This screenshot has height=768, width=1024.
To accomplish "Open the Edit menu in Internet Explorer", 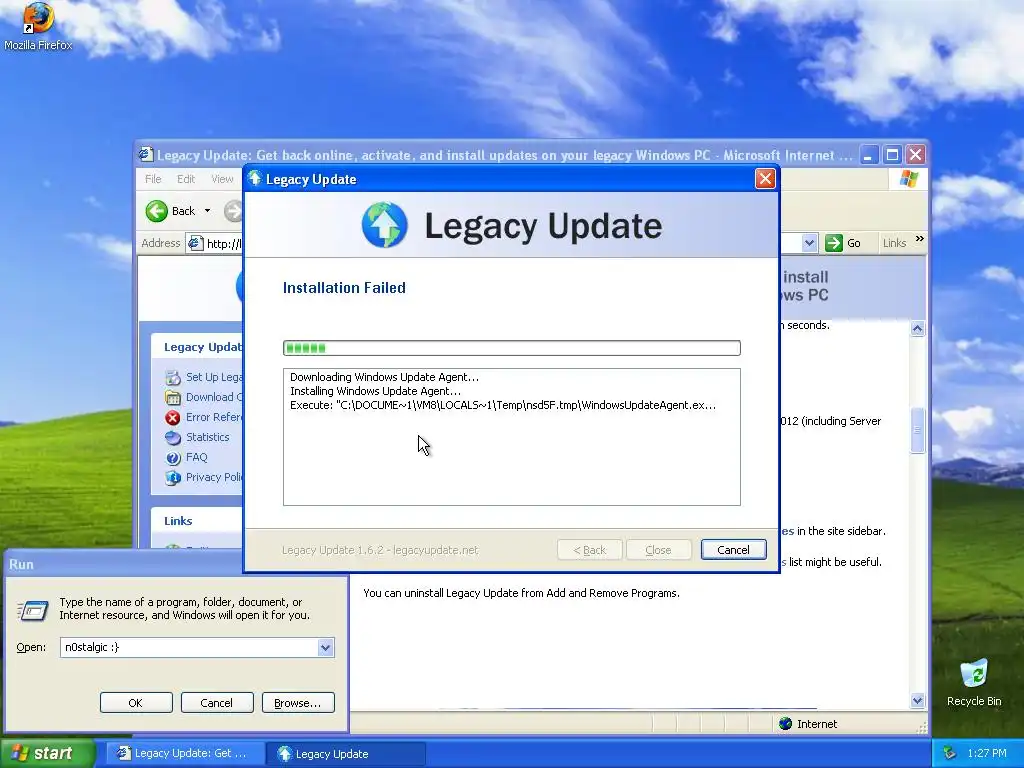I will tap(186, 179).
